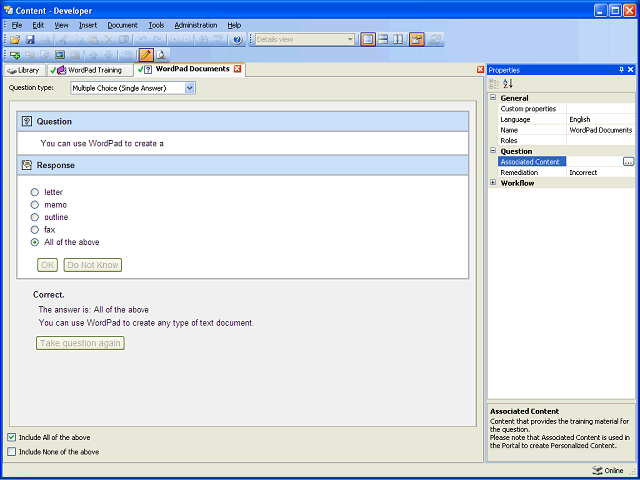Open the Document menu
Viewport: 640px width, 480px height.
point(122,25)
